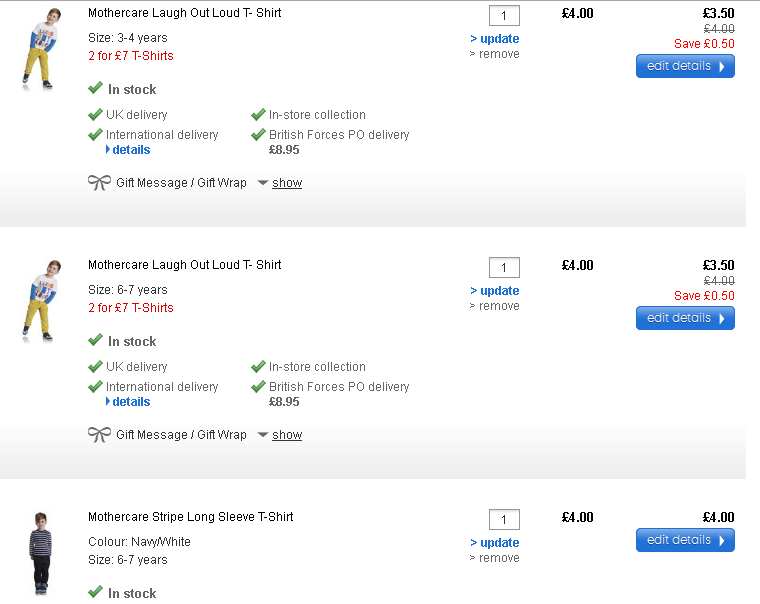Expand delivery 'details' under the 3-4 years item
This screenshot has width=760, height=604.
coord(131,150)
